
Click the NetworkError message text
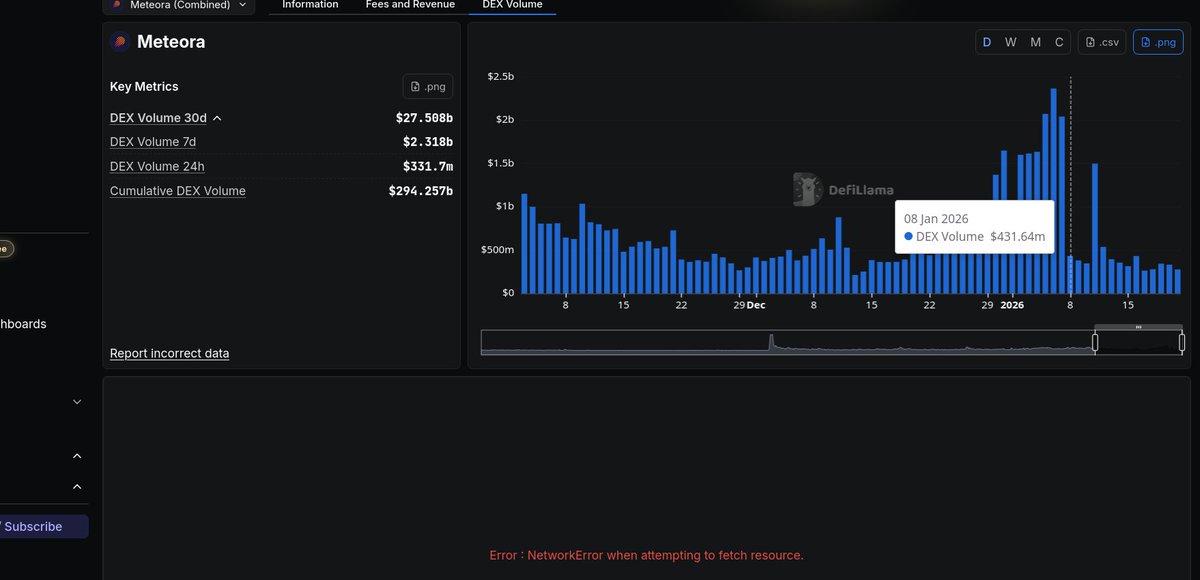pos(646,555)
